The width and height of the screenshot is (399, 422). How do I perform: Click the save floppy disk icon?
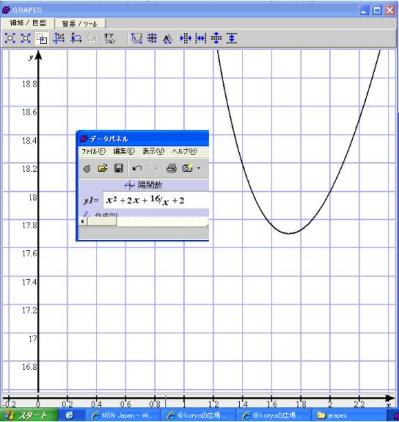coord(119,168)
